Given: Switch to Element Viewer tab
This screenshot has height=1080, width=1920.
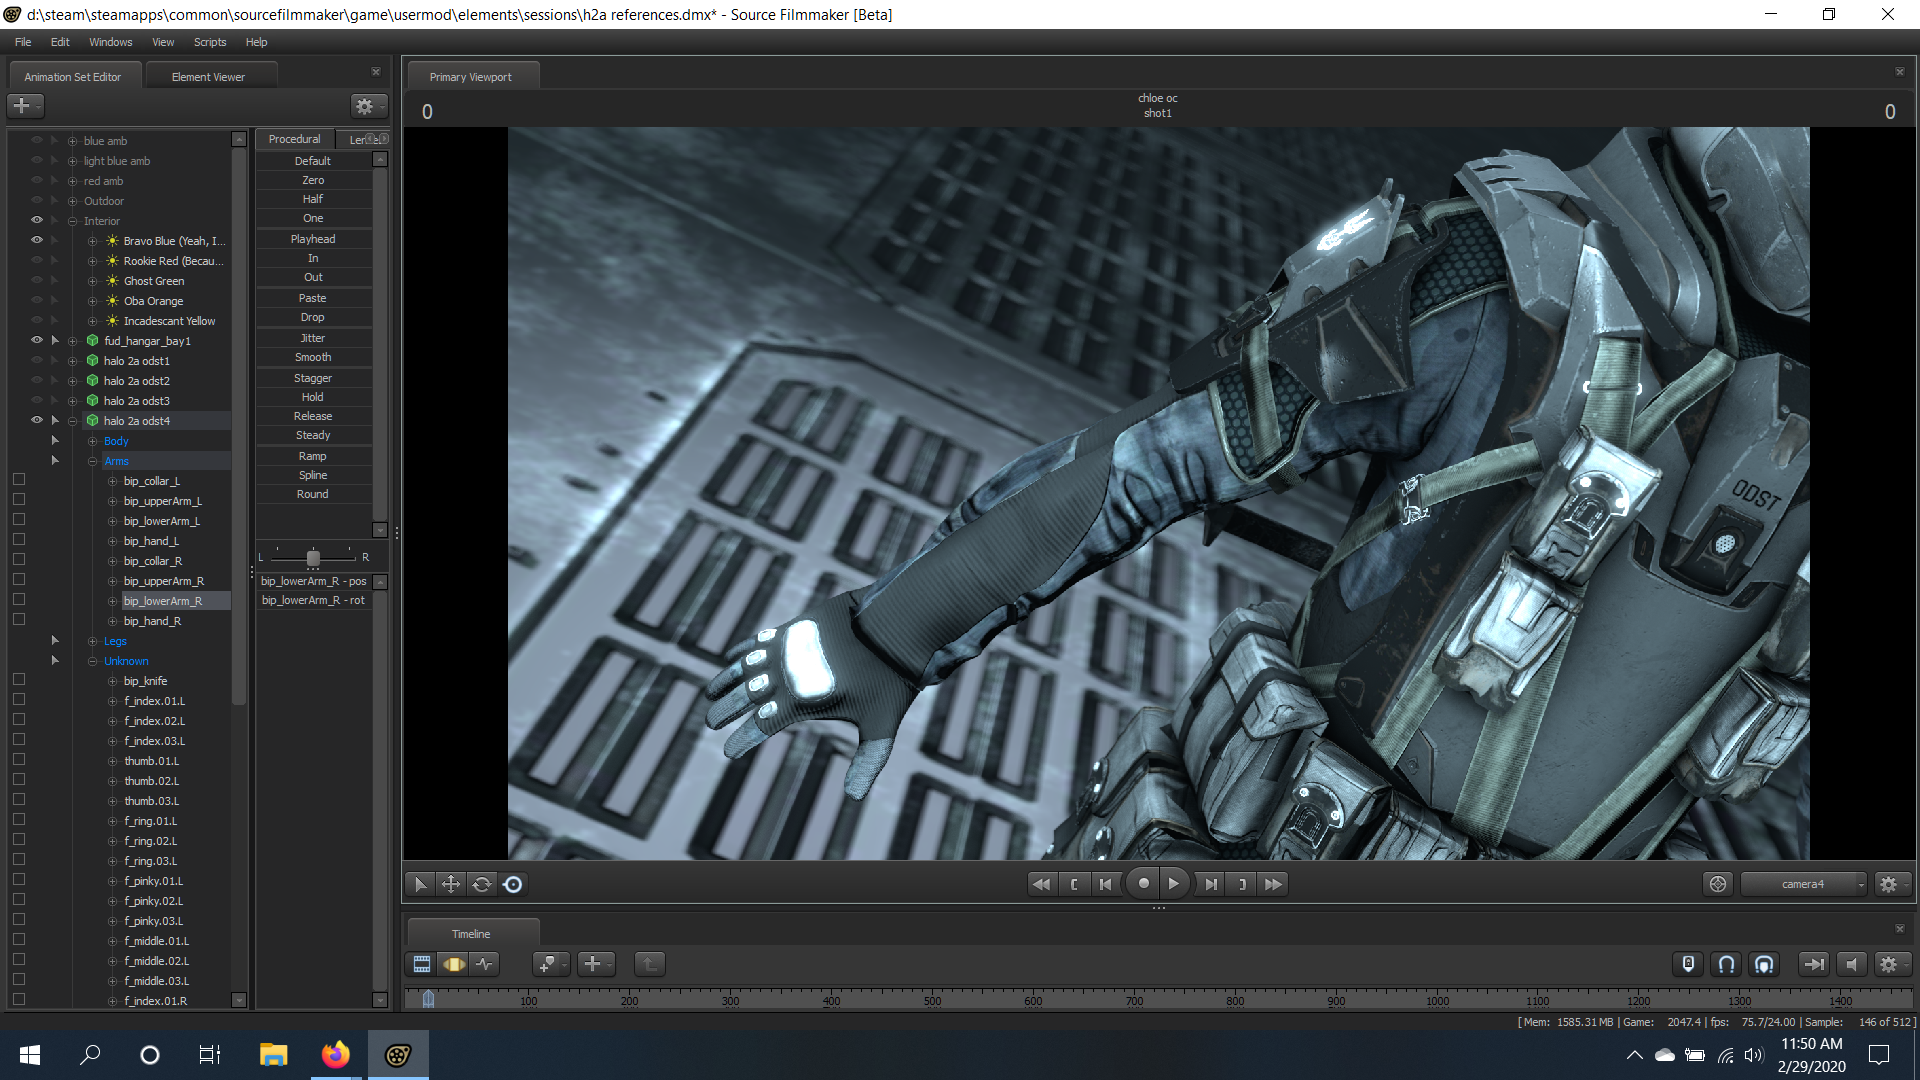Looking at the screenshot, I should [x=208, y=77].
